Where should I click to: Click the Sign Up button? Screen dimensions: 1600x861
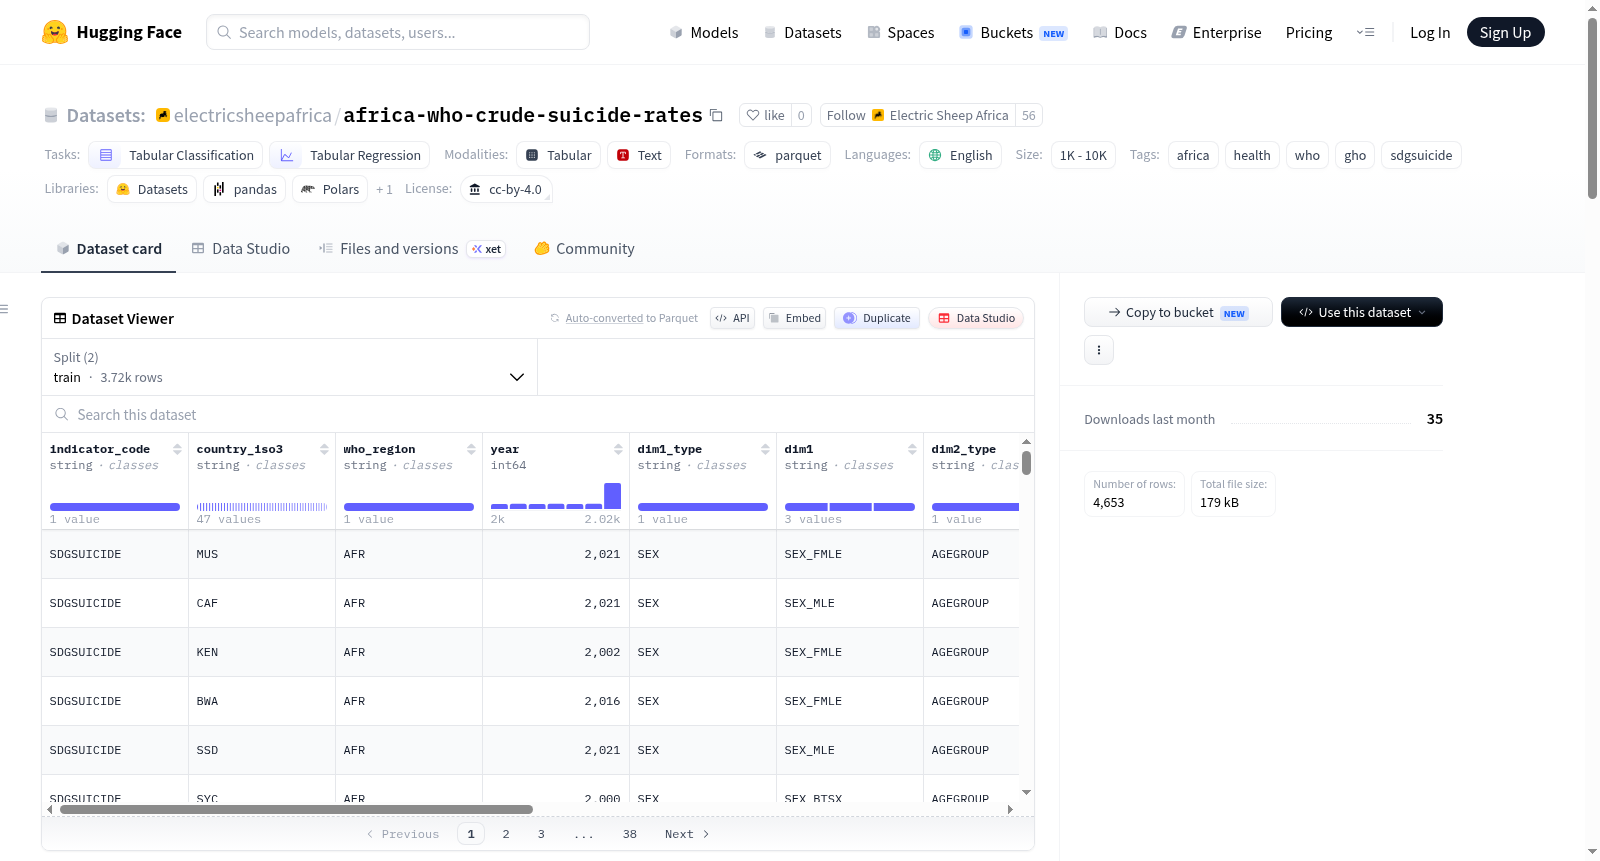[x=1505, y=32]
